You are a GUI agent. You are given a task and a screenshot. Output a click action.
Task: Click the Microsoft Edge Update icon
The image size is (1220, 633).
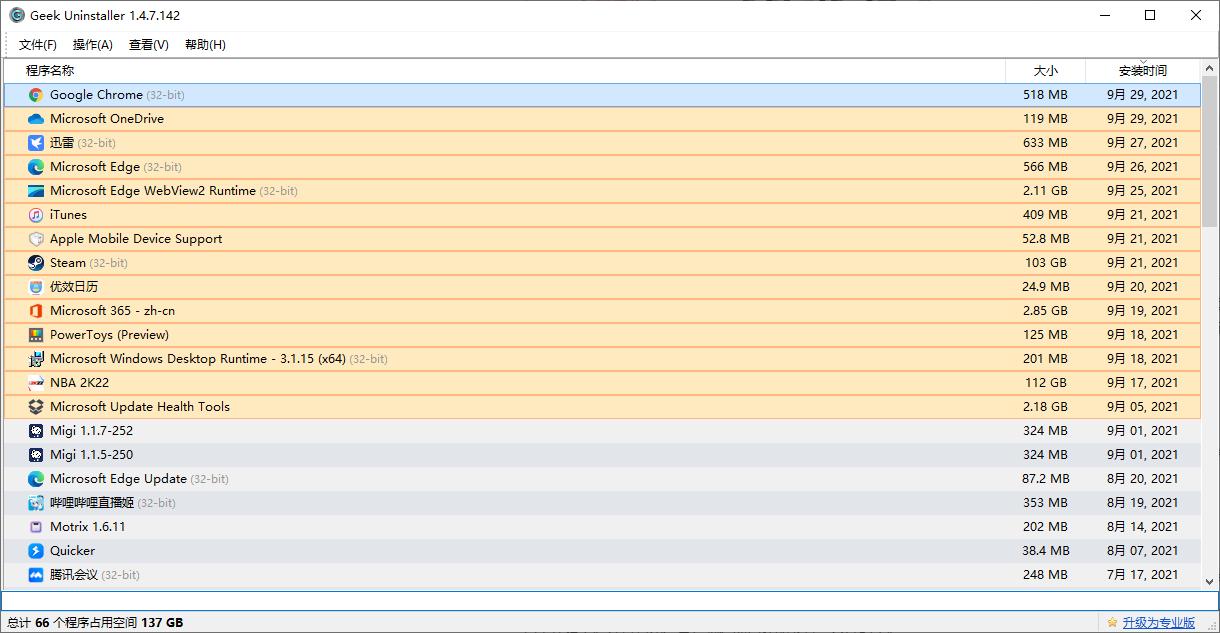tap(36, 479)
